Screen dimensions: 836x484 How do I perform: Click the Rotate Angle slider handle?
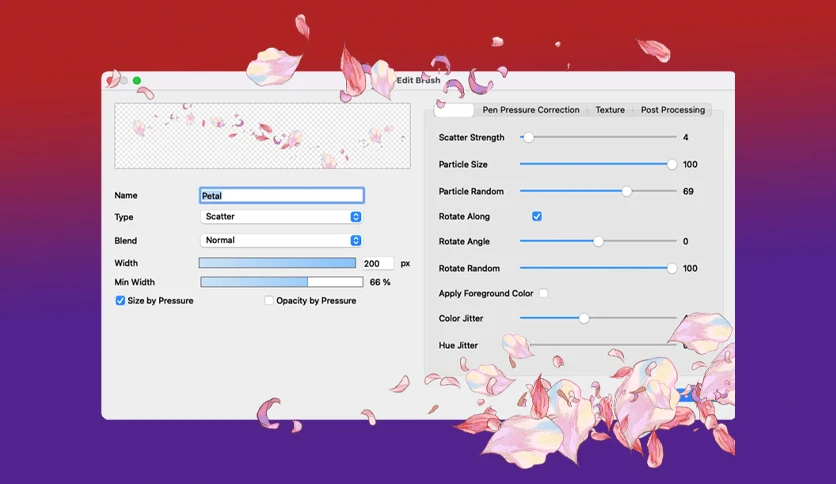(x=598, y=241)
